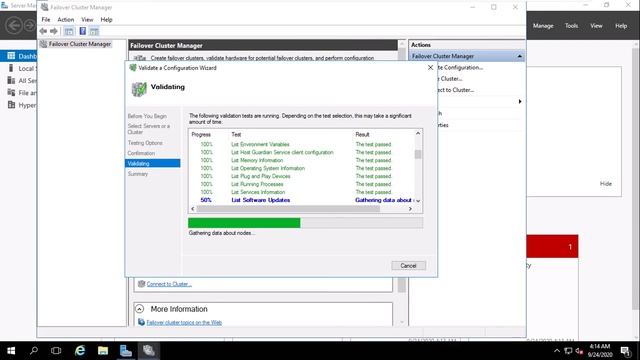
Task: Collapse the More Information section
Action: (140, 309)
